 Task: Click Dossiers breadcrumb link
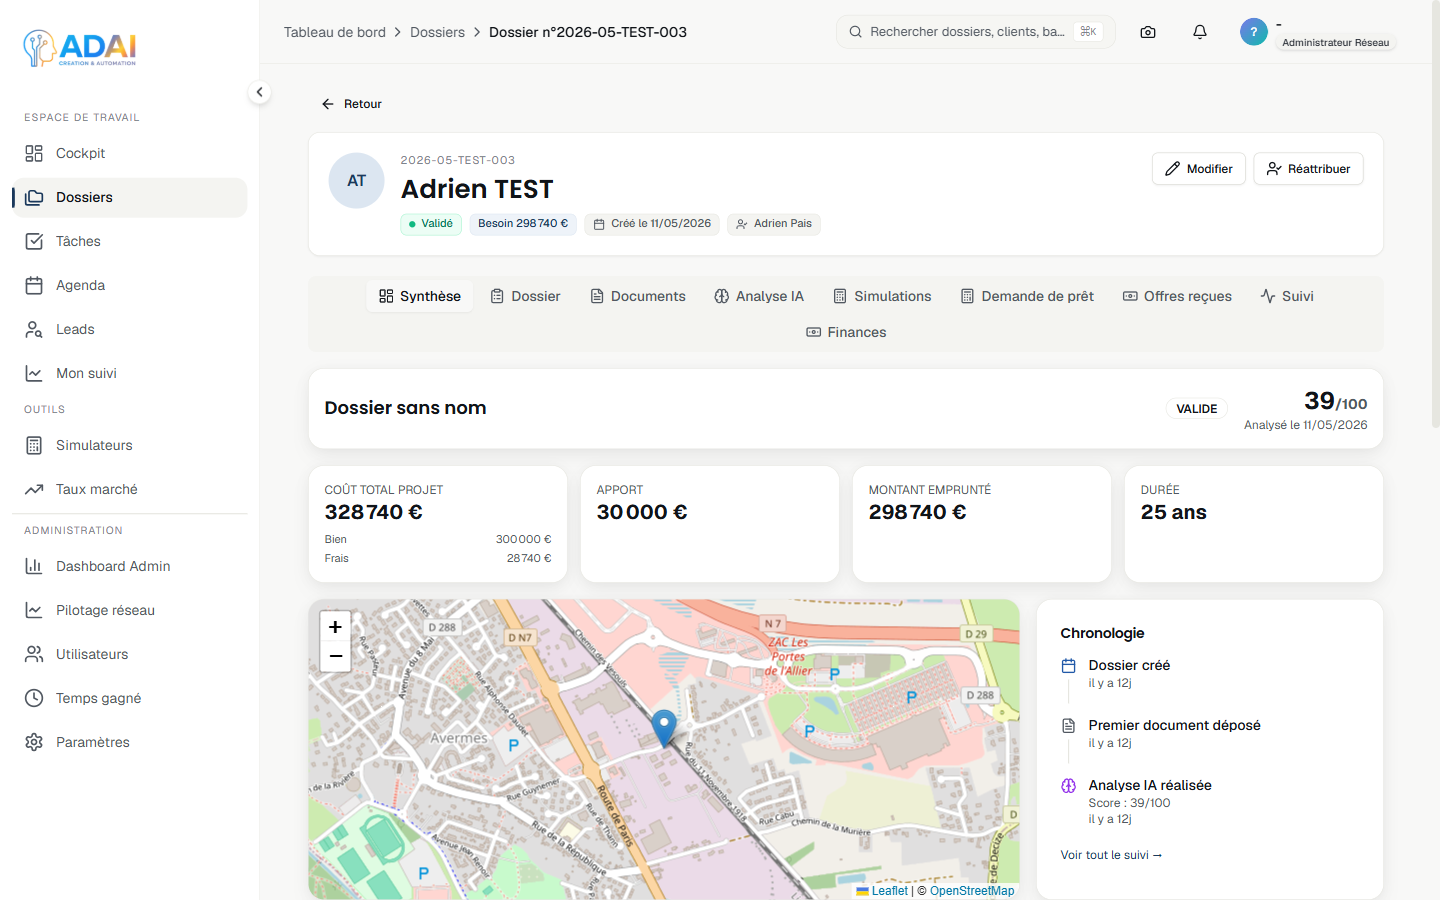click(x=437, y=32)
